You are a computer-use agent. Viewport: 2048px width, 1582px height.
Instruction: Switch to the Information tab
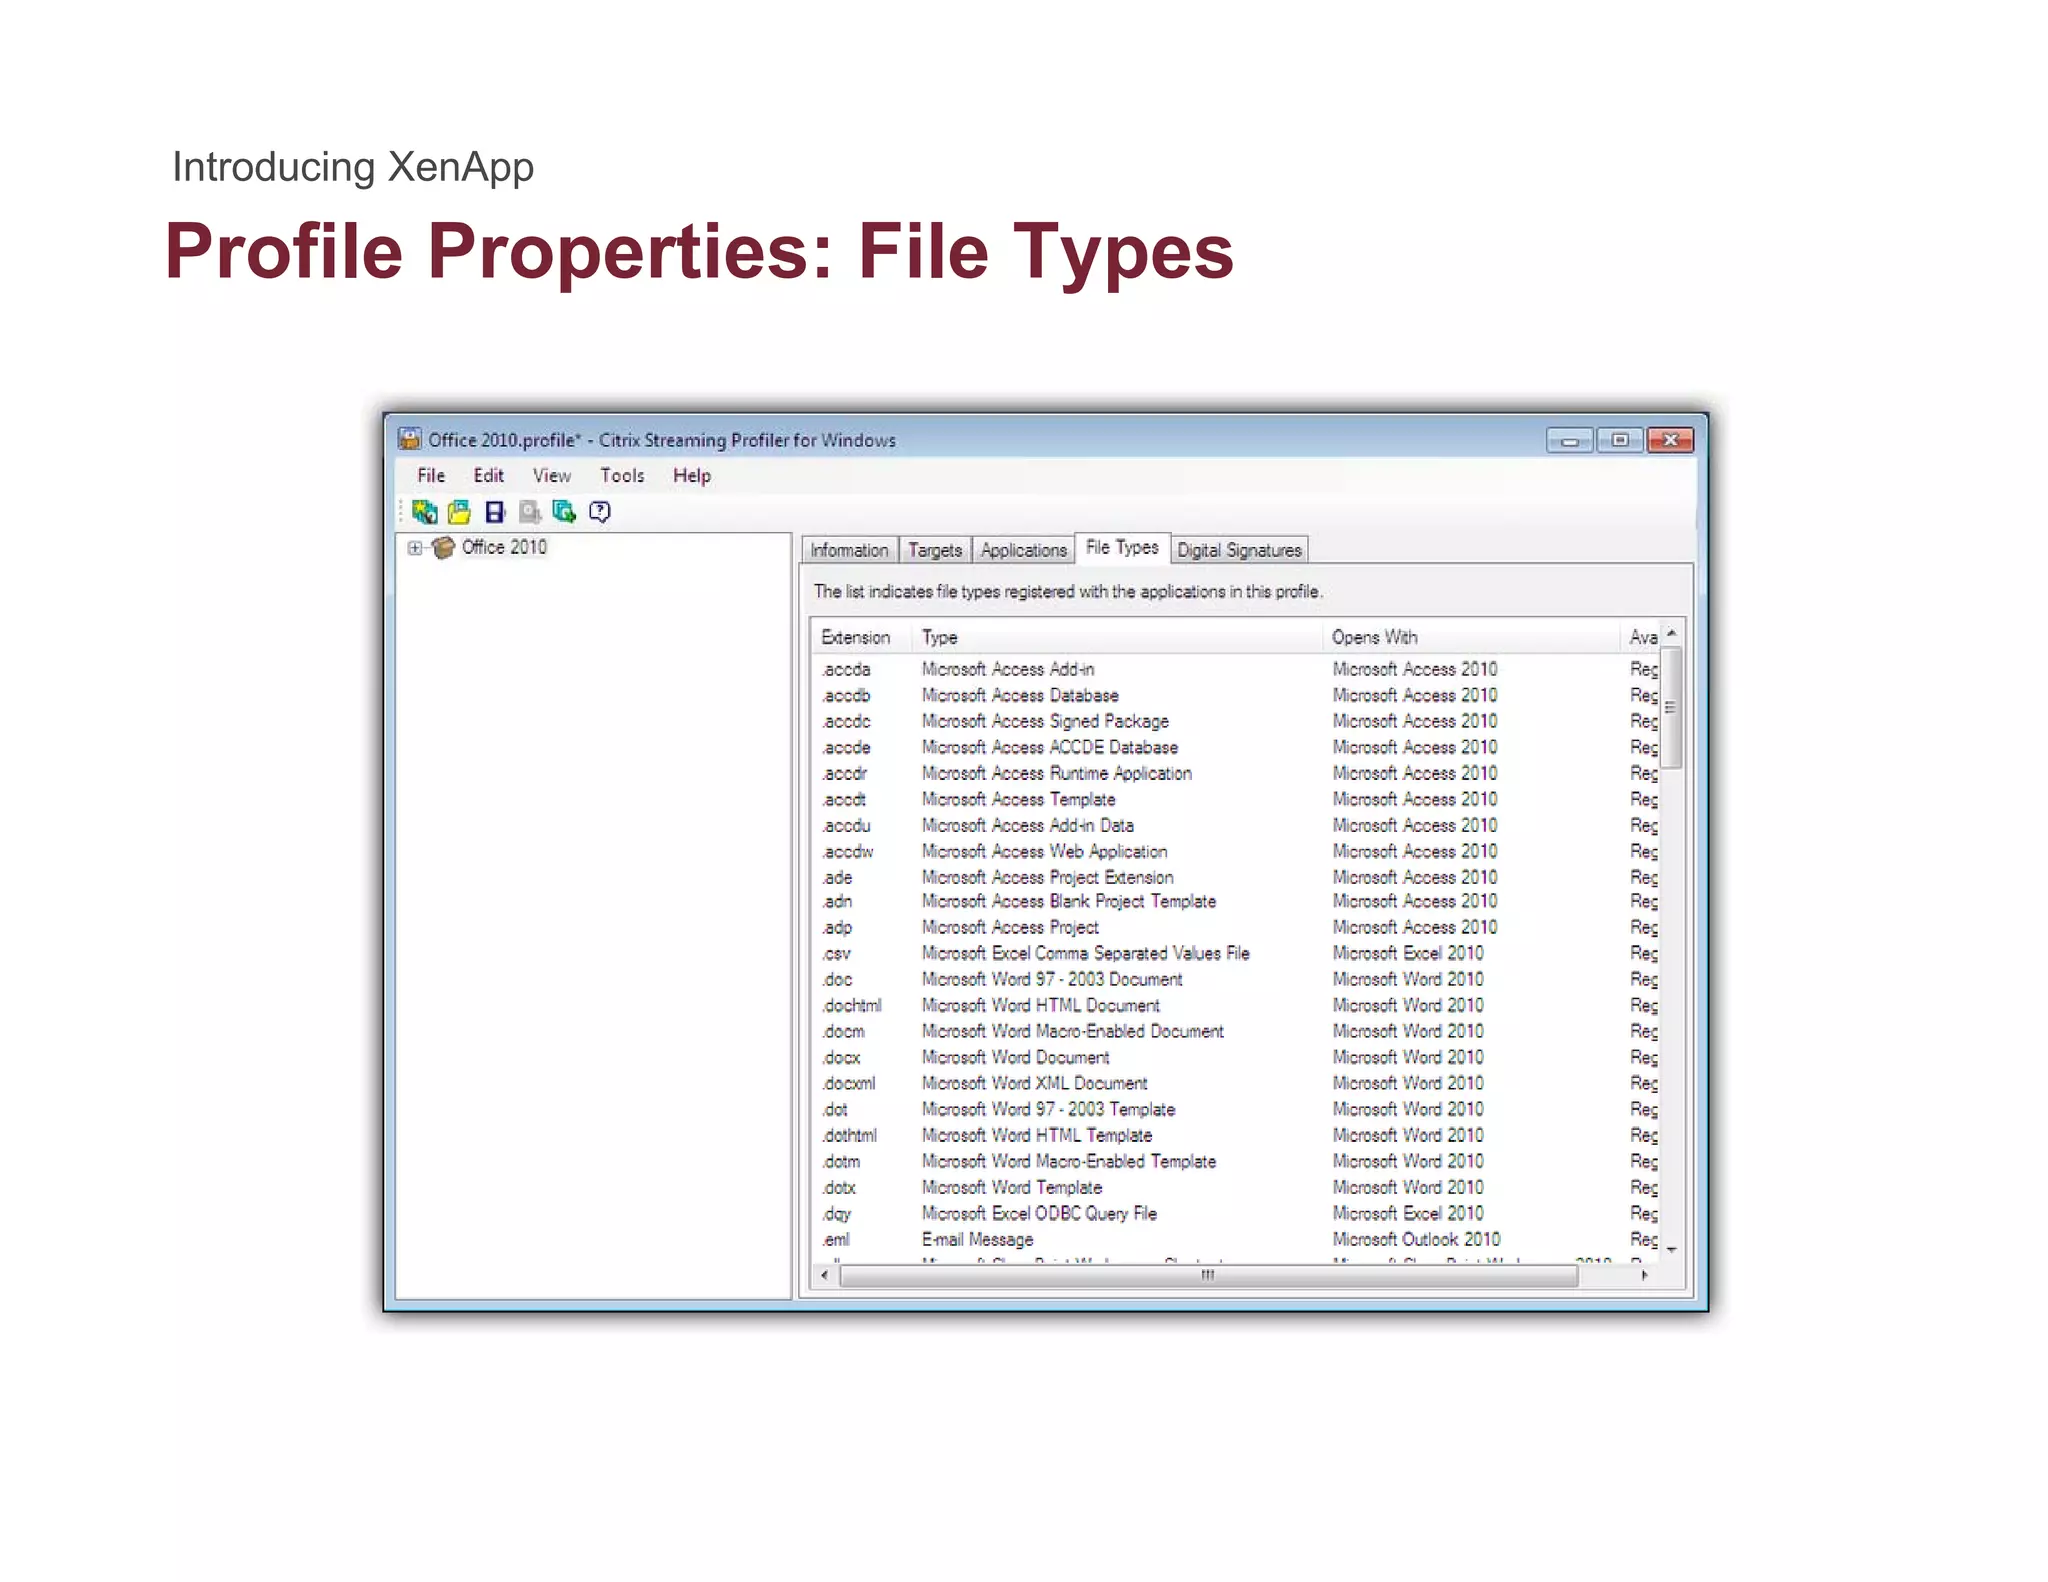click(x=849, y=550)
